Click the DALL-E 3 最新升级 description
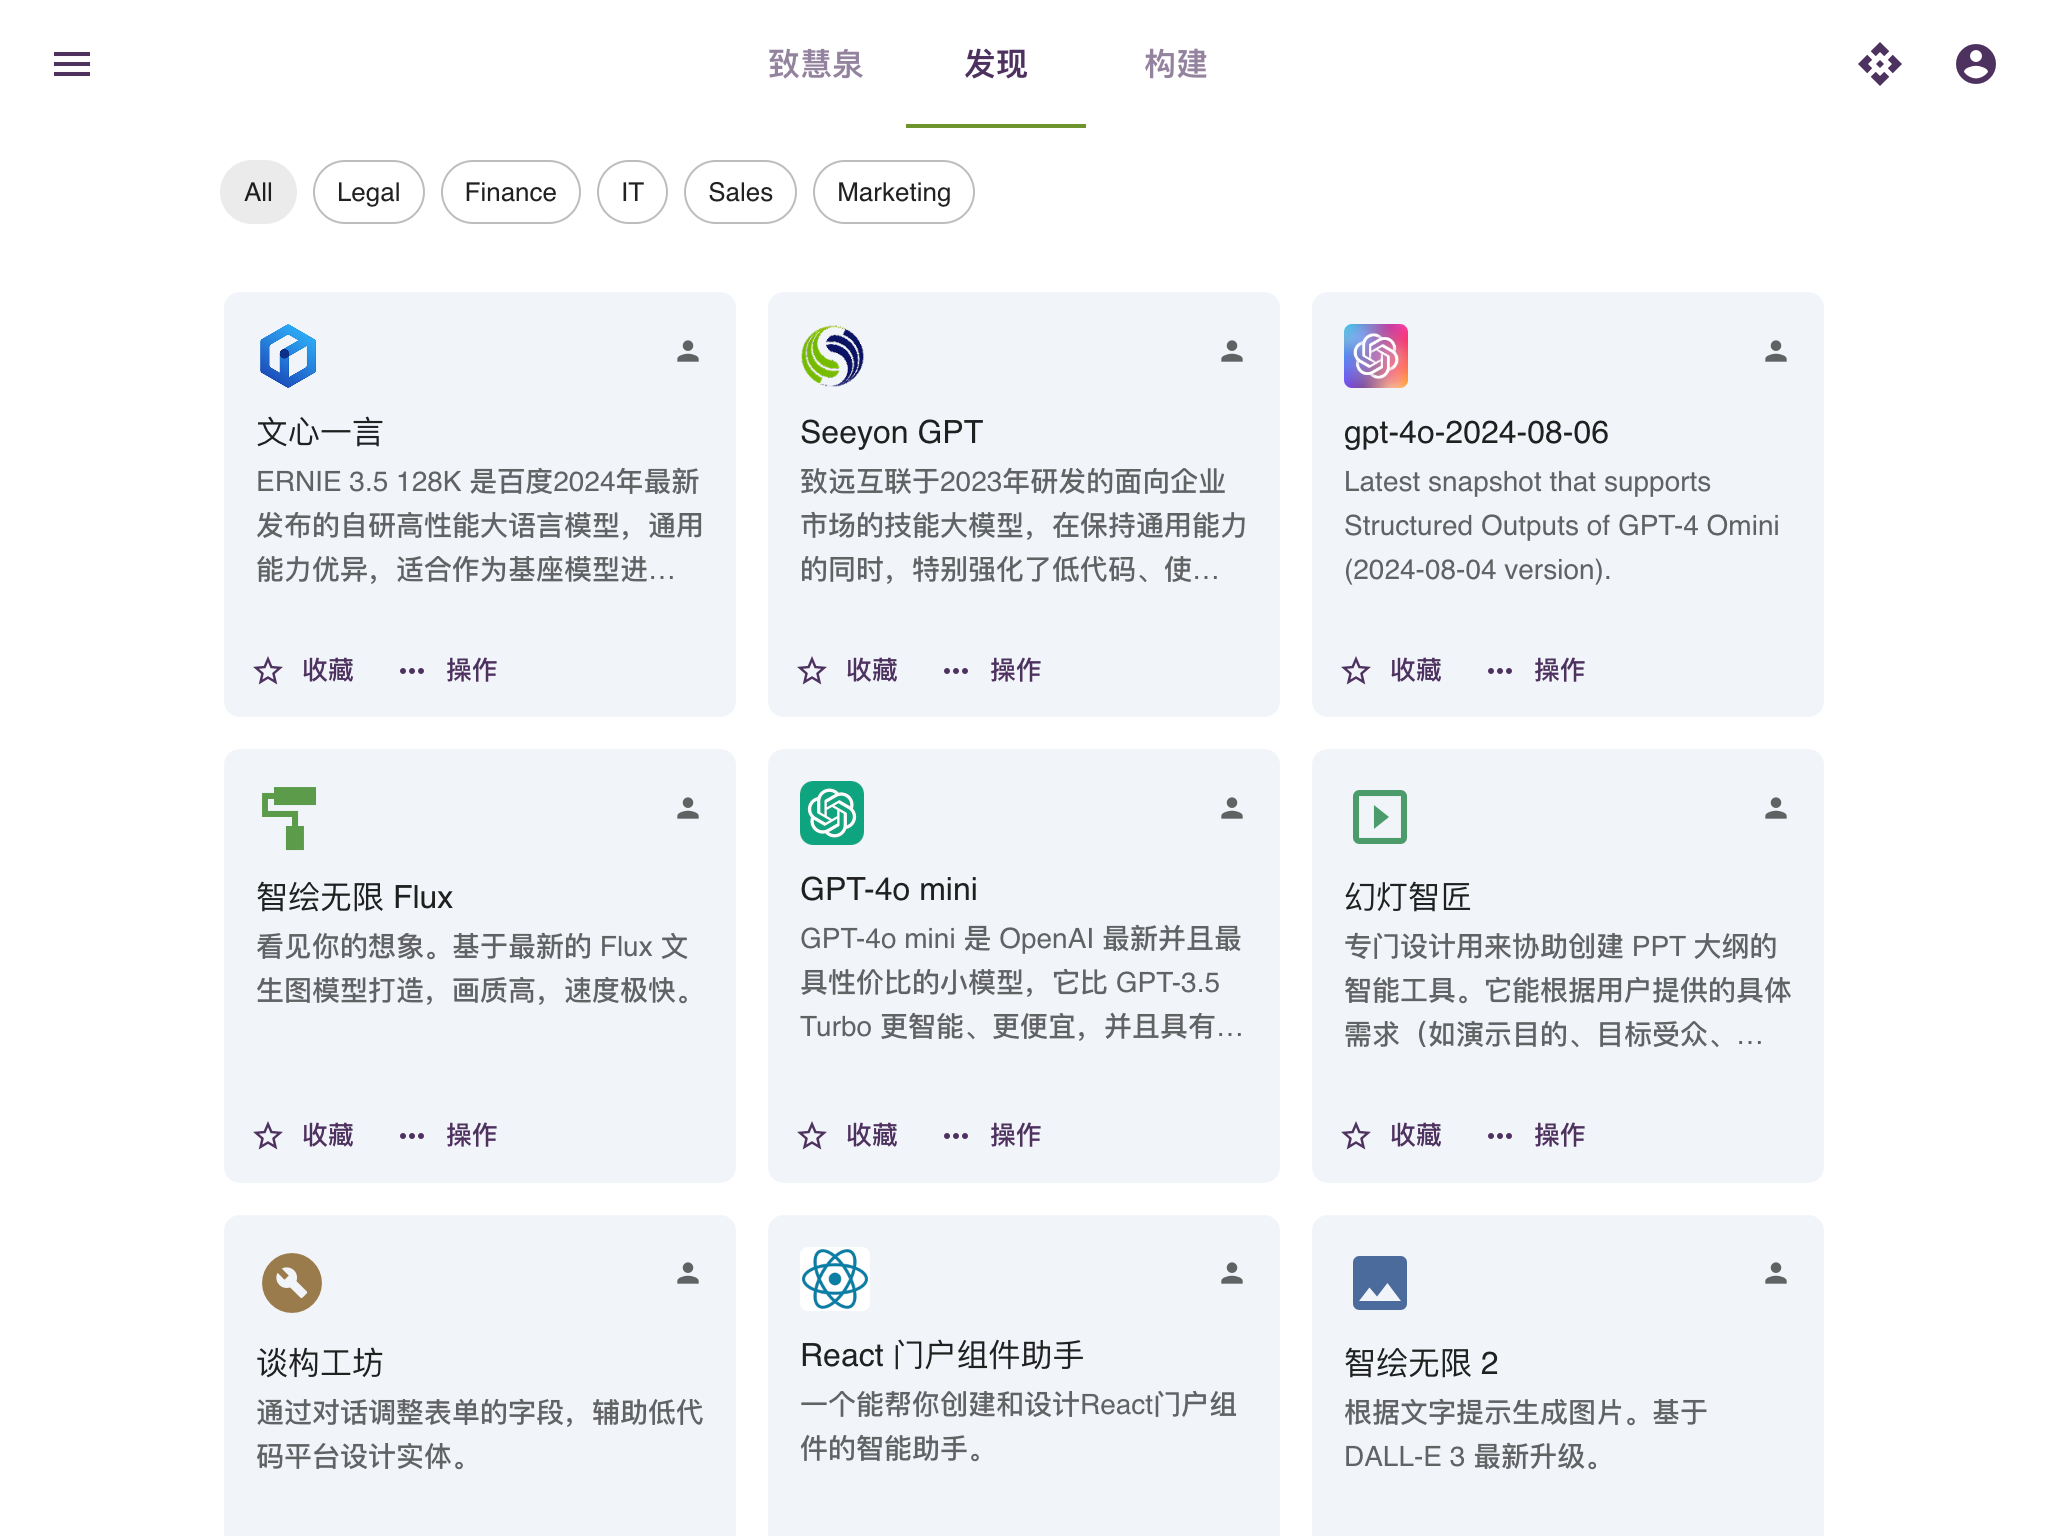The image size is (2048, 1536). (1525, 1434)
